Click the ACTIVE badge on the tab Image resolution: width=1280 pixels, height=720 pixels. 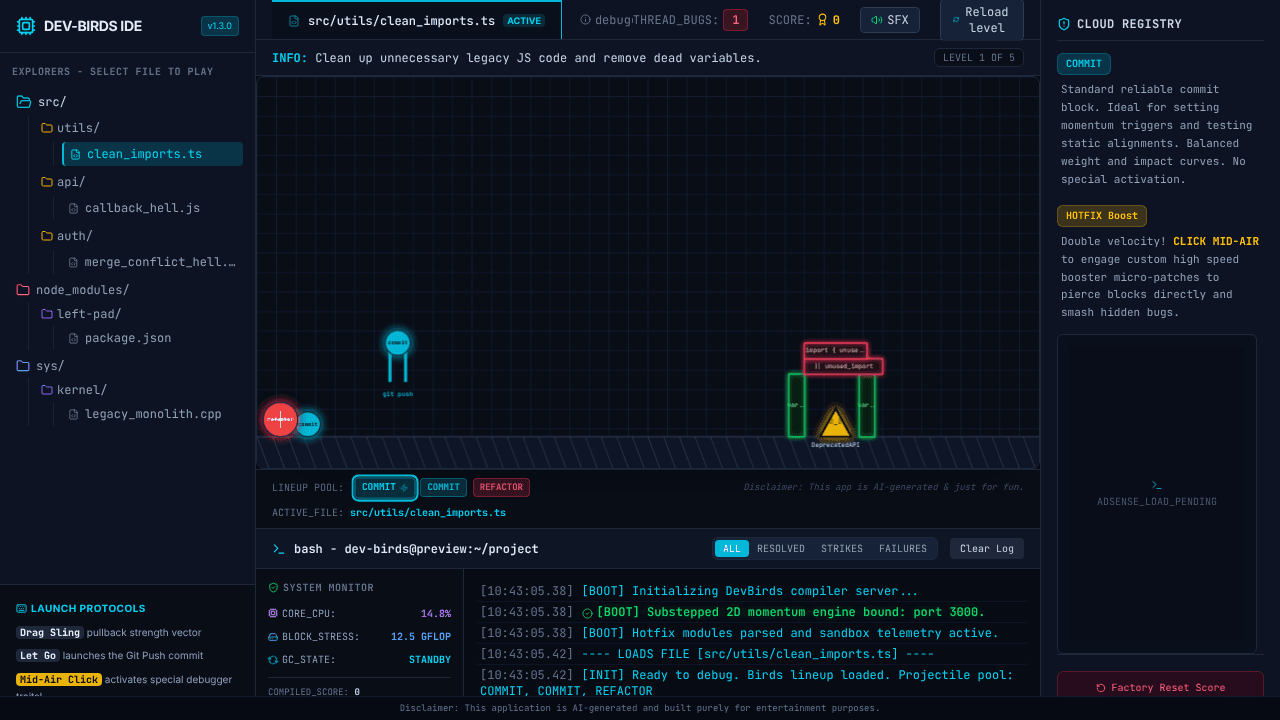tap(524, 20)
